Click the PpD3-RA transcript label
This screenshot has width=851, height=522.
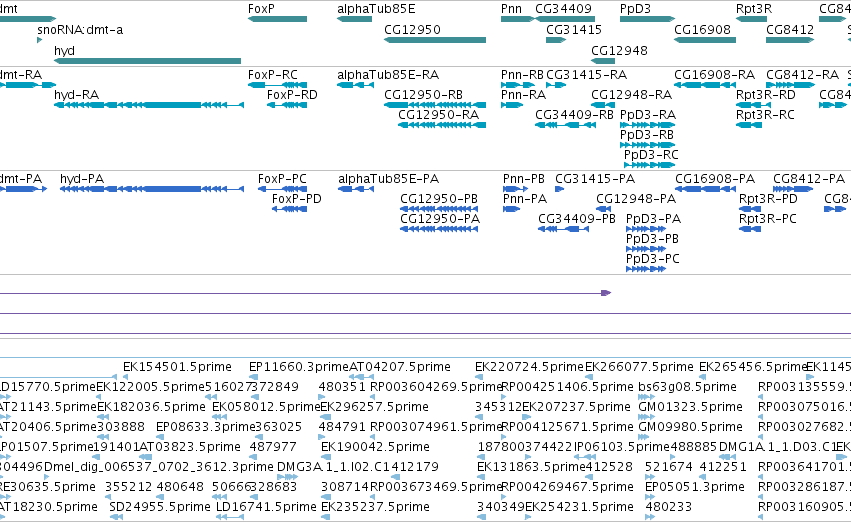[647, 115]
